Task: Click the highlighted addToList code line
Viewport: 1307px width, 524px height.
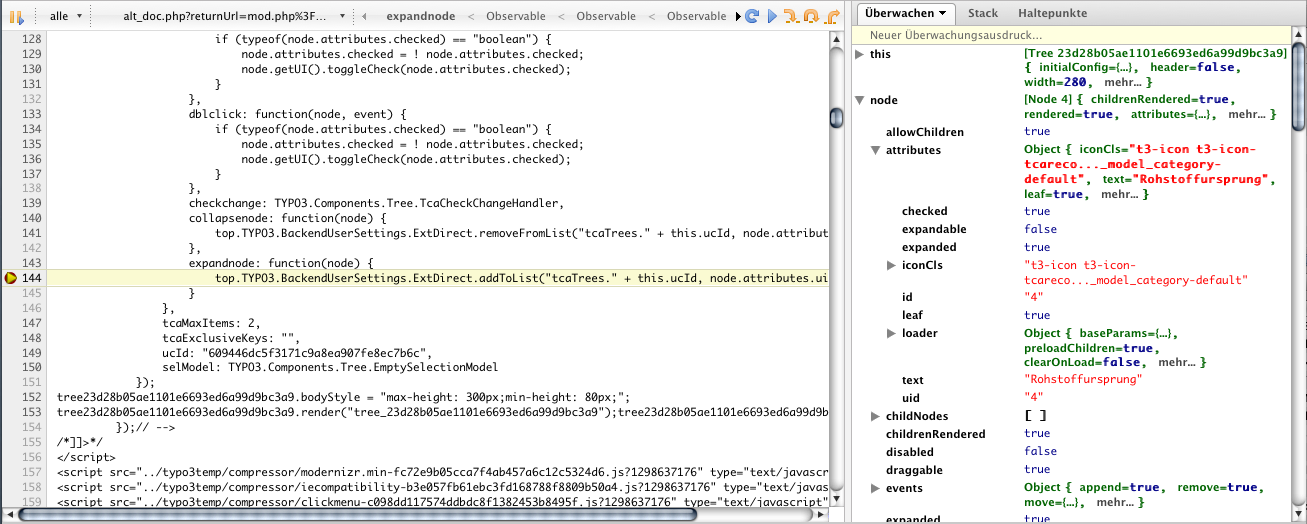Action: coord(438,278)
